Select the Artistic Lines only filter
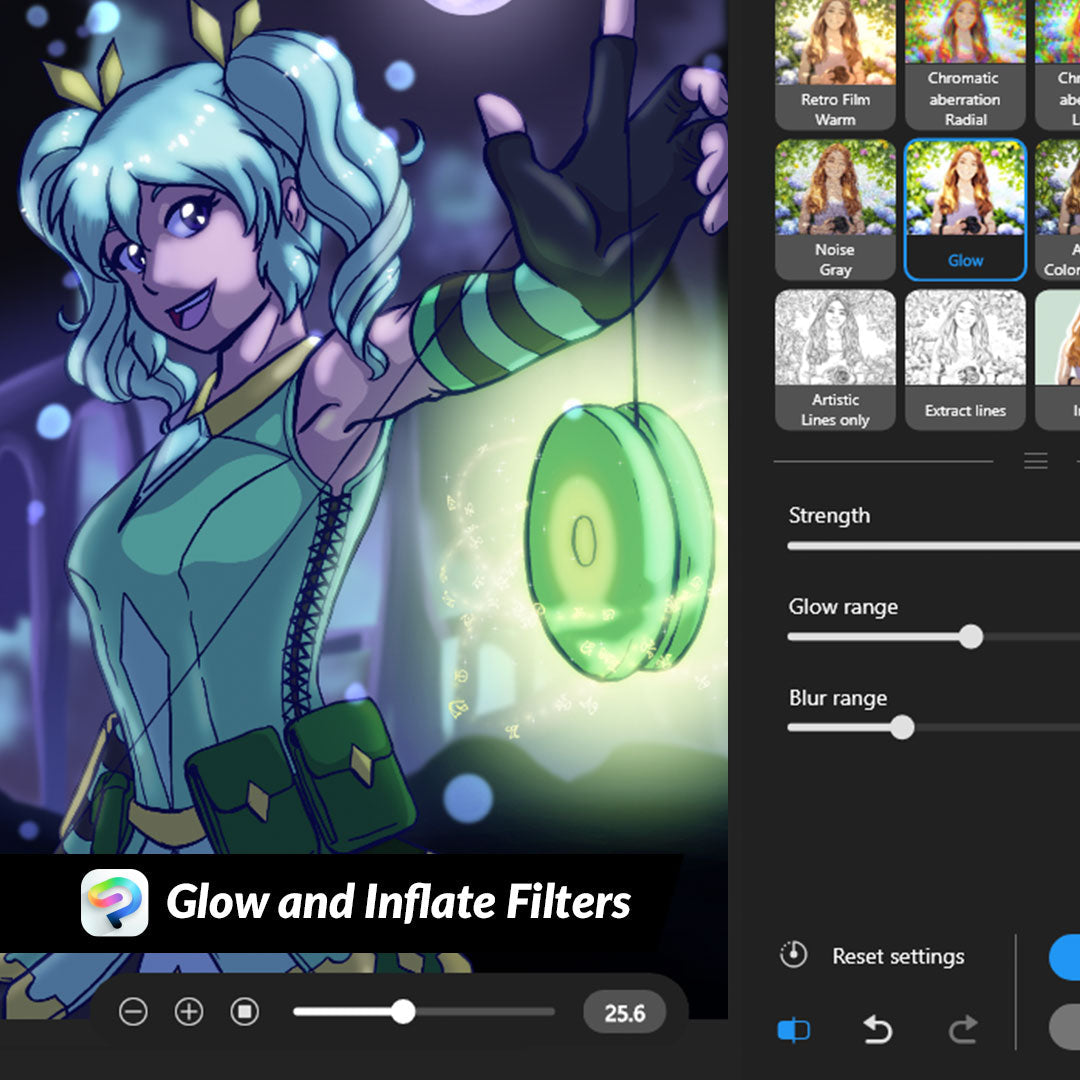Screen dimensions: 1080x1080 [x=835, y=360]
